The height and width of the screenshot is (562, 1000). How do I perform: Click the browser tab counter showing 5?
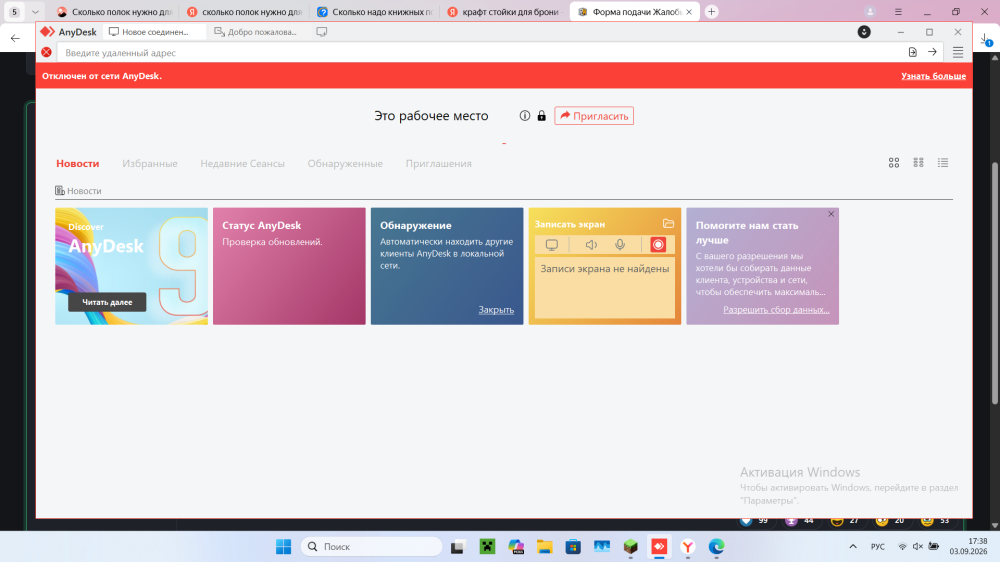(14, 11)
